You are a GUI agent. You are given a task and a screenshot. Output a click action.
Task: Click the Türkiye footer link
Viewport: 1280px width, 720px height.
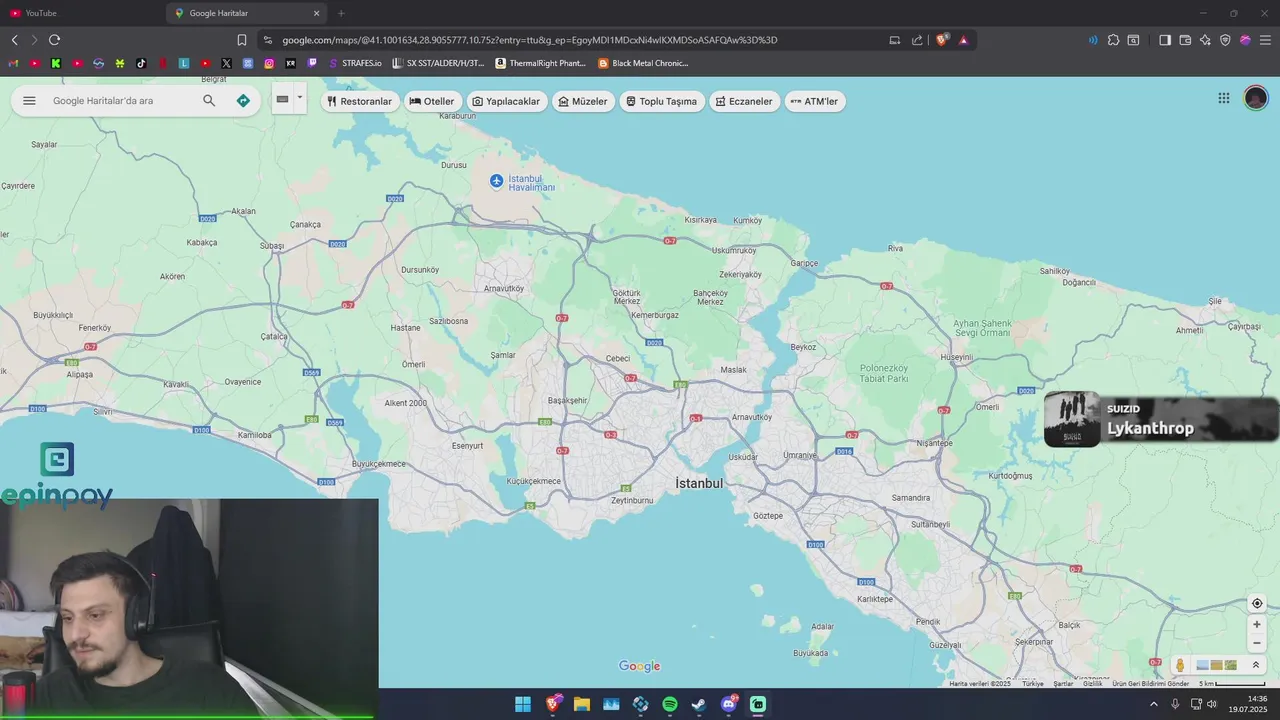tap(1033, 684)
